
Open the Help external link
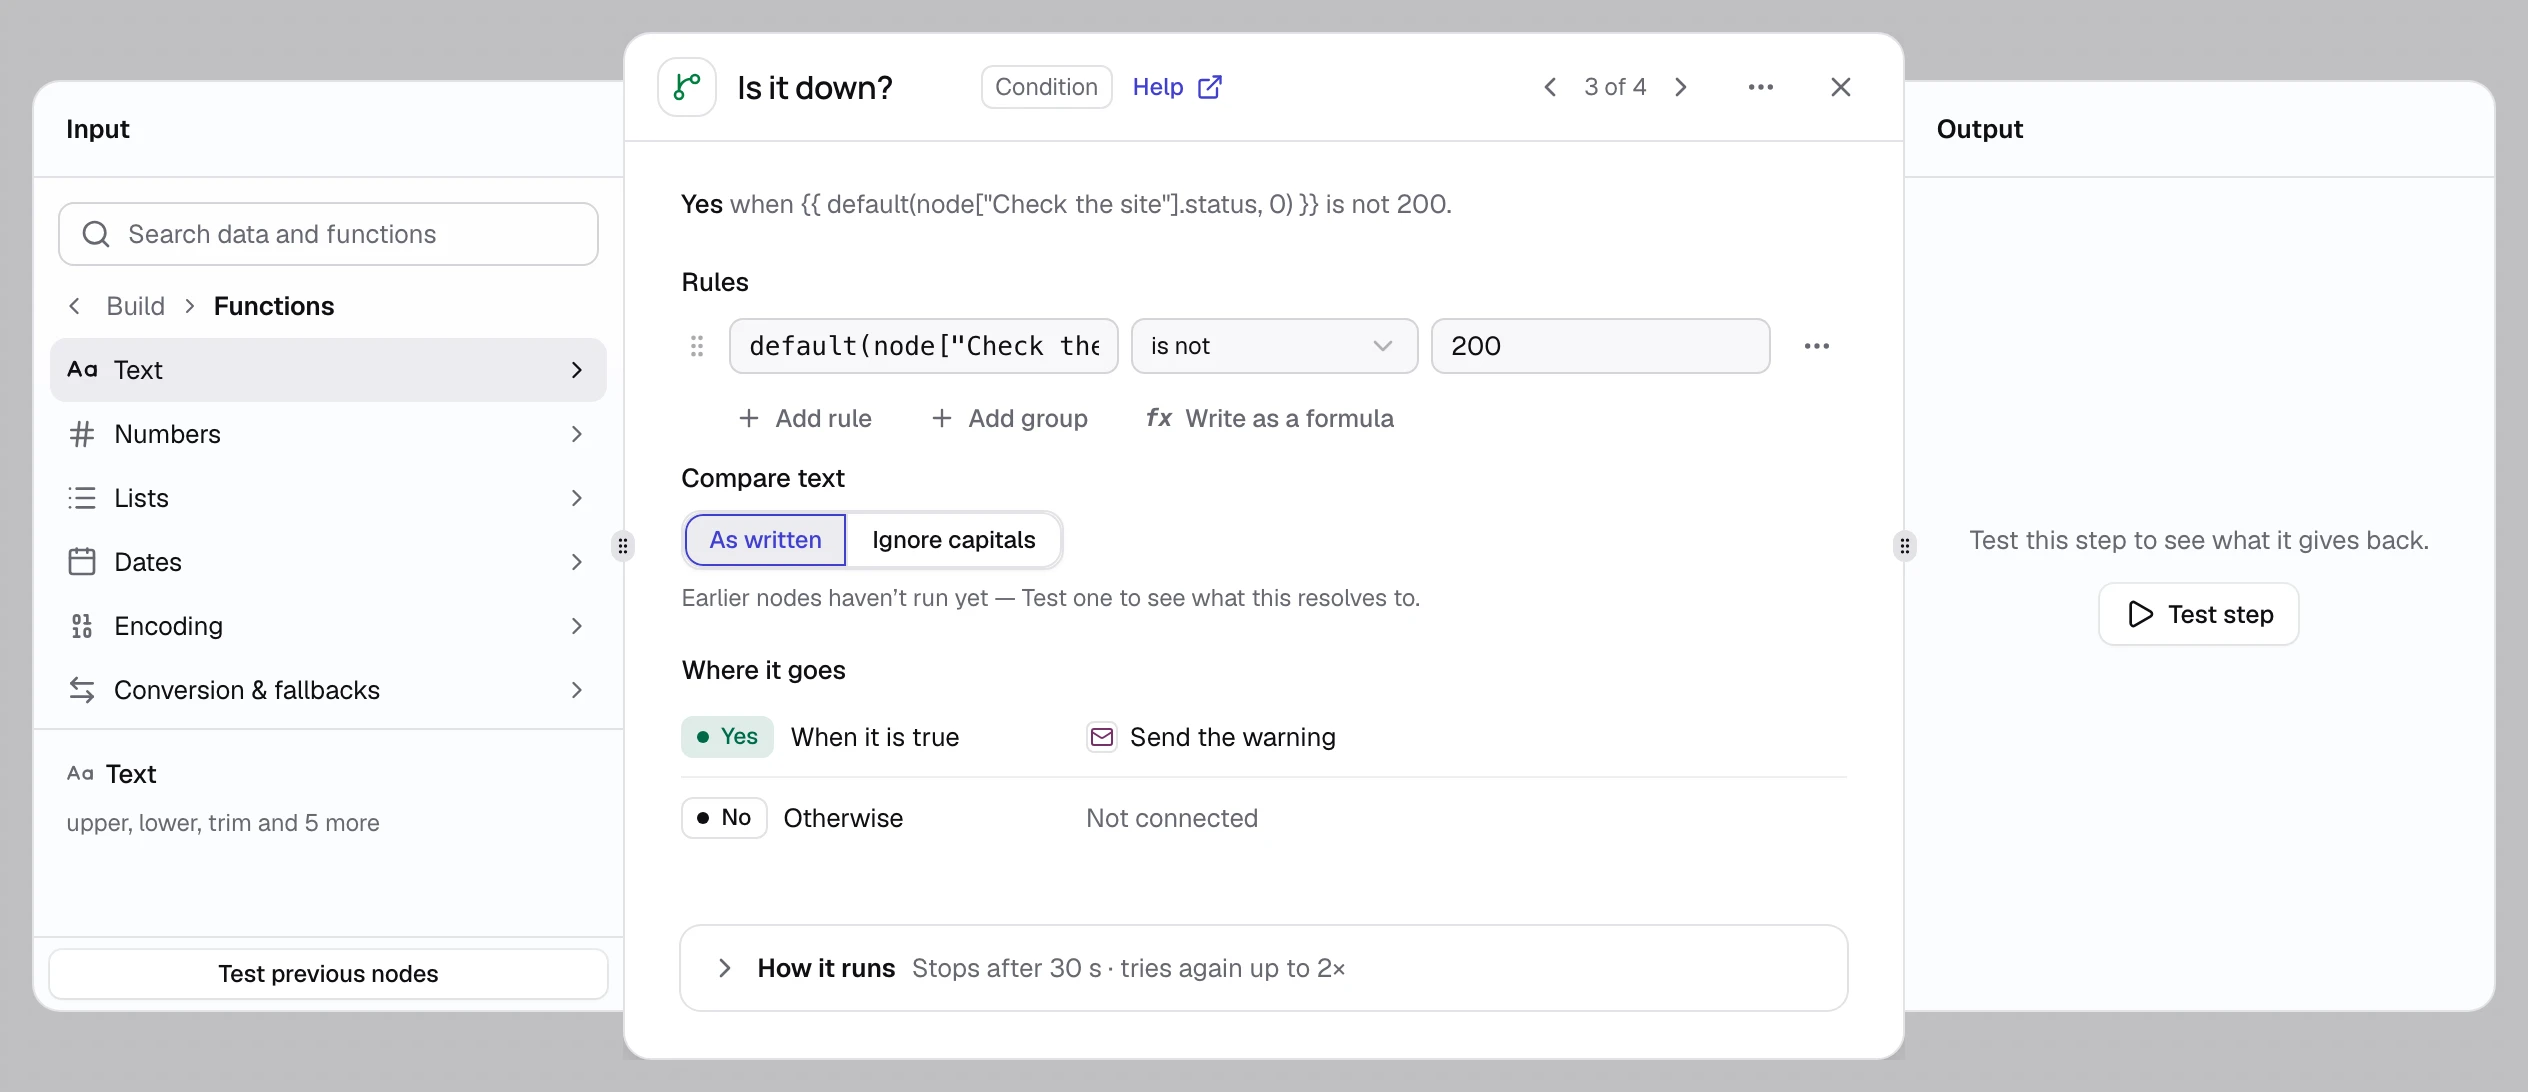pyautogui.click(x=1177, y=87)
